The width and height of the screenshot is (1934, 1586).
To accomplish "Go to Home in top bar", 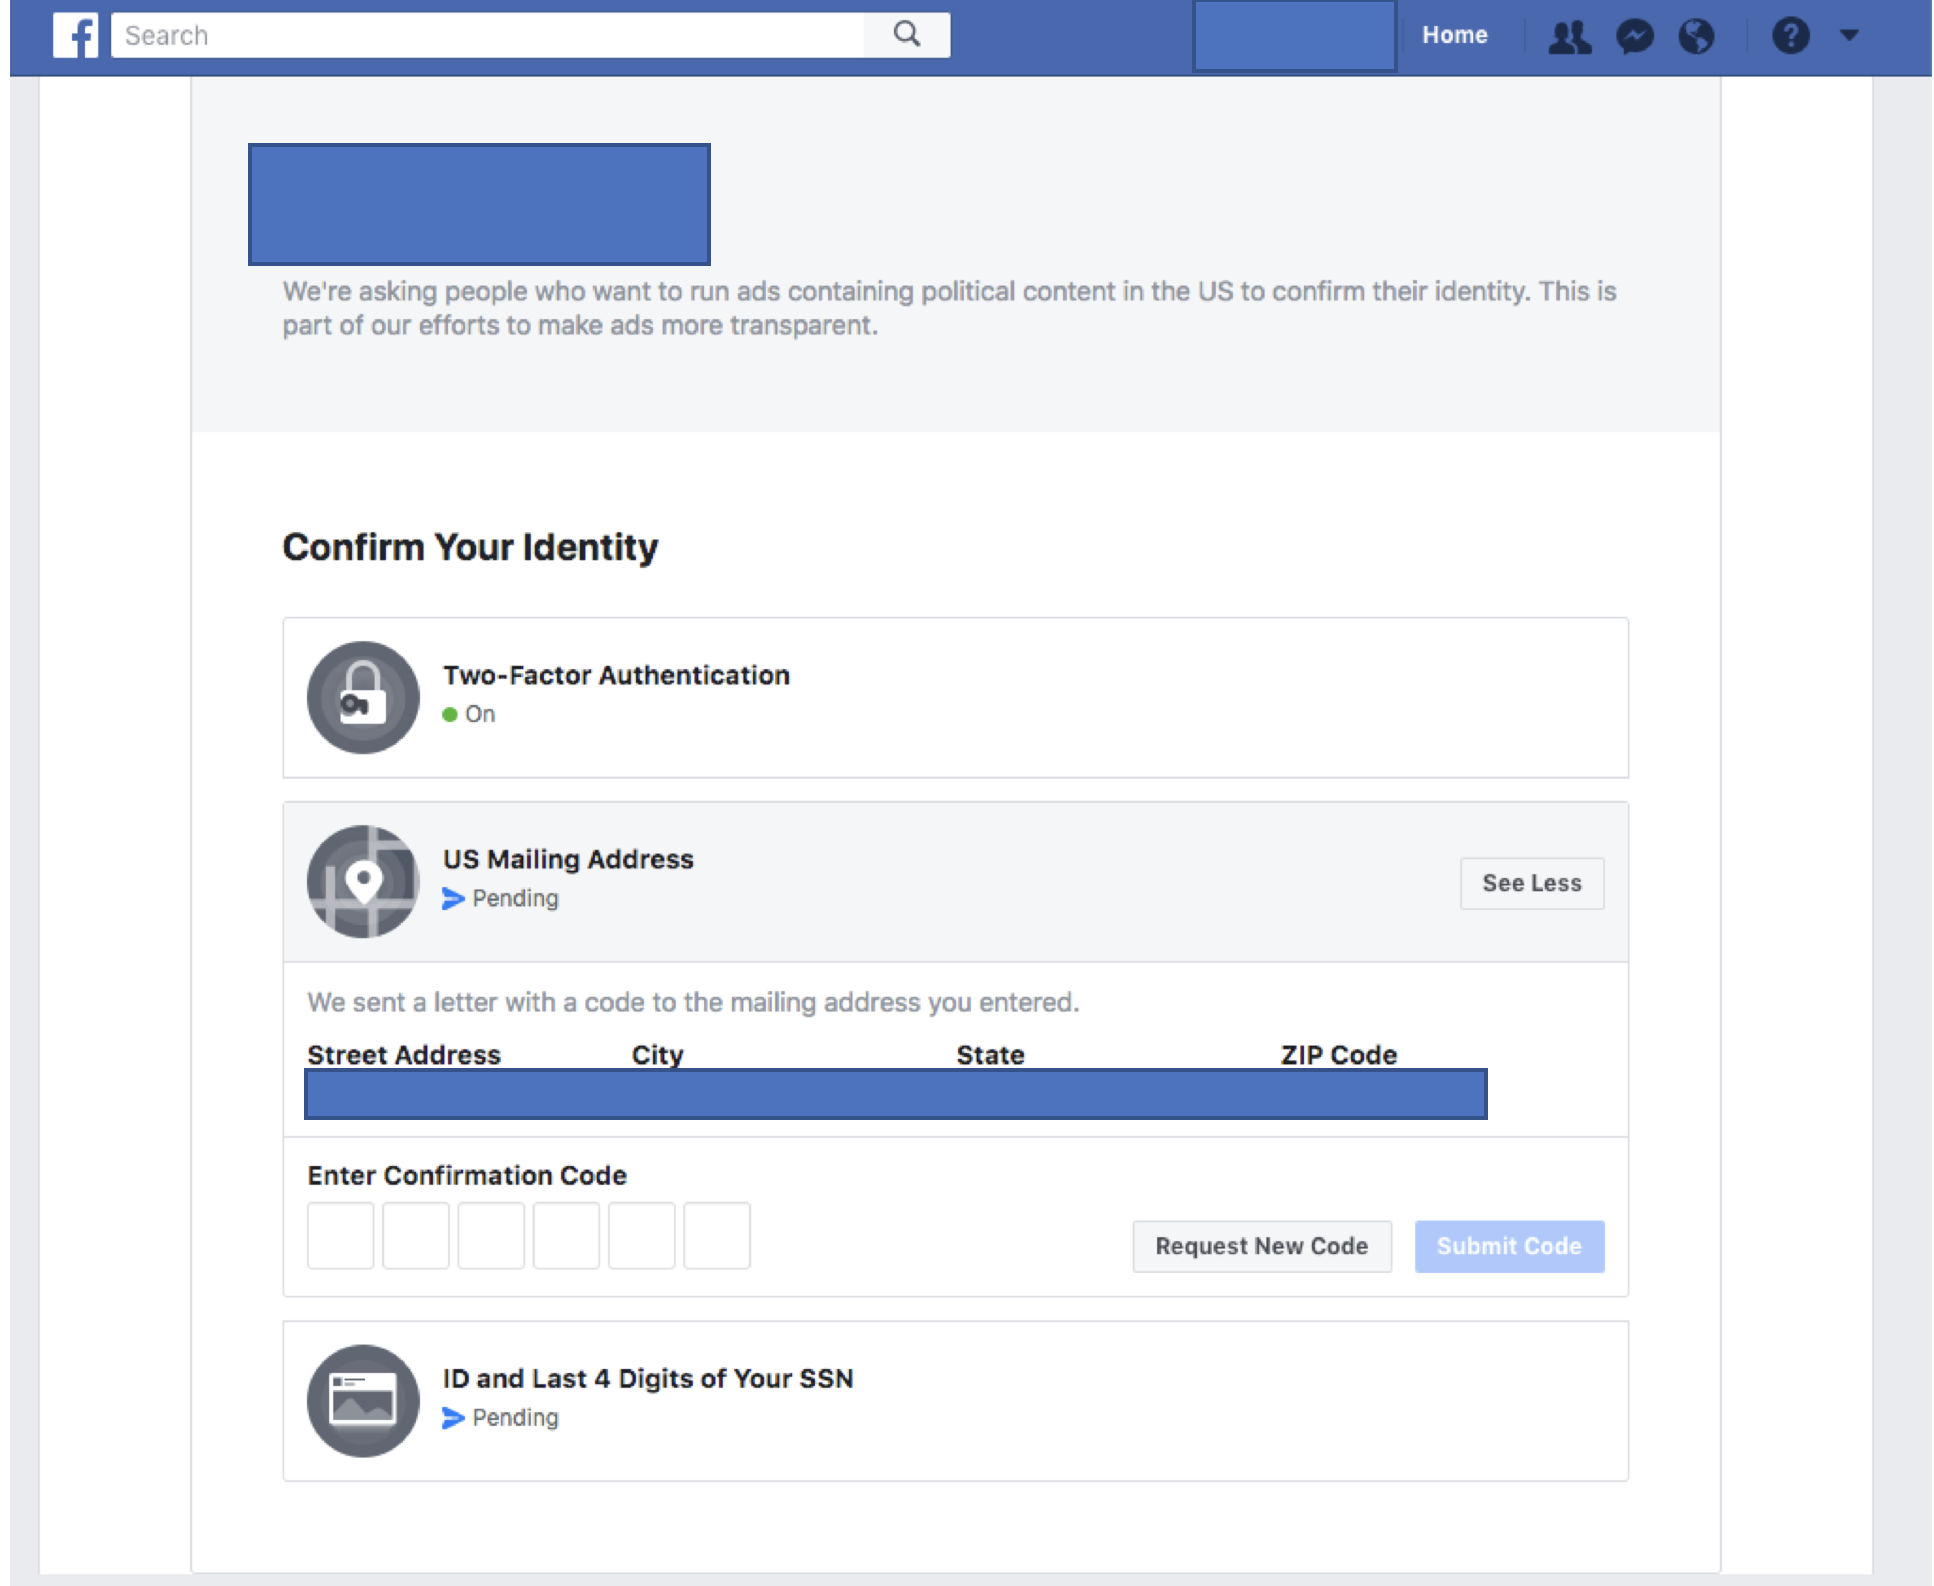I will [1454, 35].
